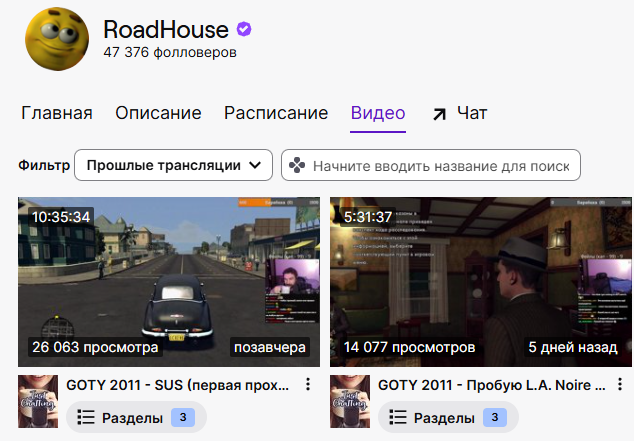This screenshot has width=634, height=441.
Task: Click the game category icon in search field
Action: point(297,165)
